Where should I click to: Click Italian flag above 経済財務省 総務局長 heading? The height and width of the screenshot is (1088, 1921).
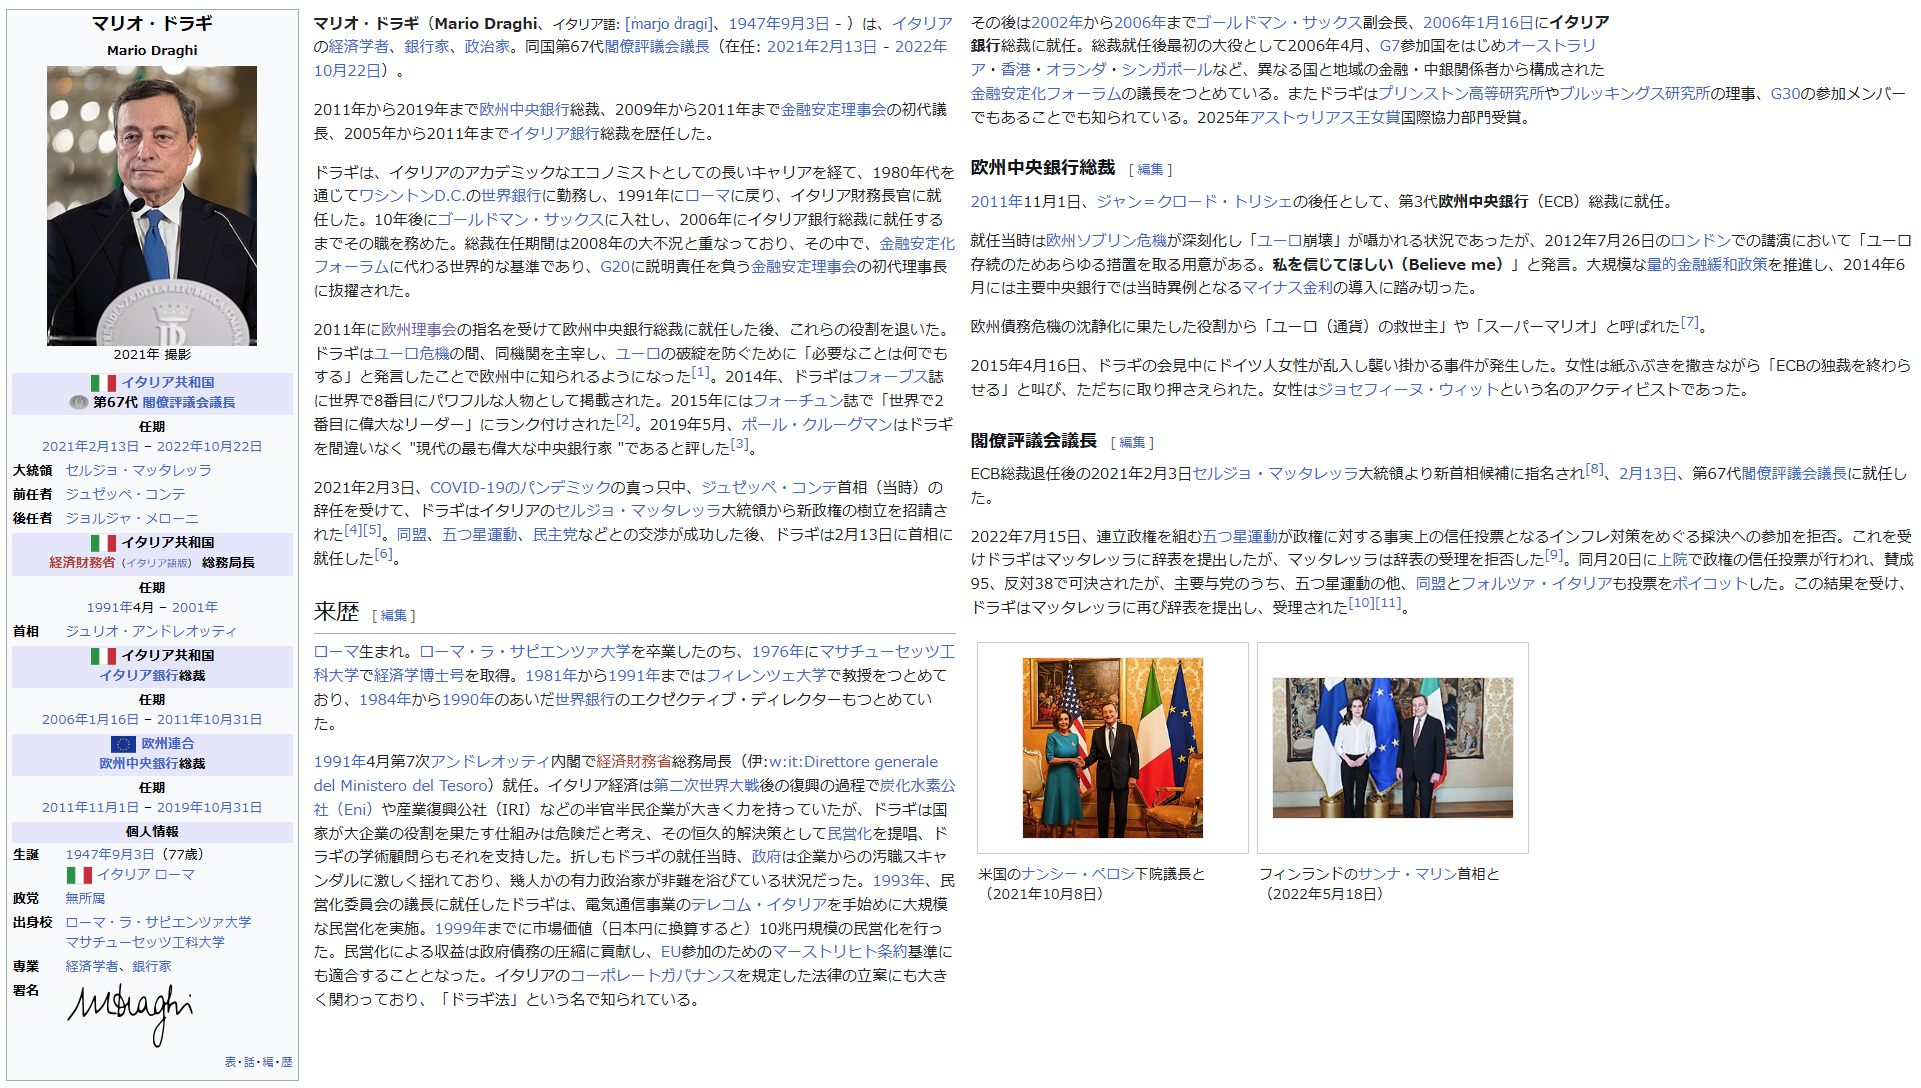point(103,543)
